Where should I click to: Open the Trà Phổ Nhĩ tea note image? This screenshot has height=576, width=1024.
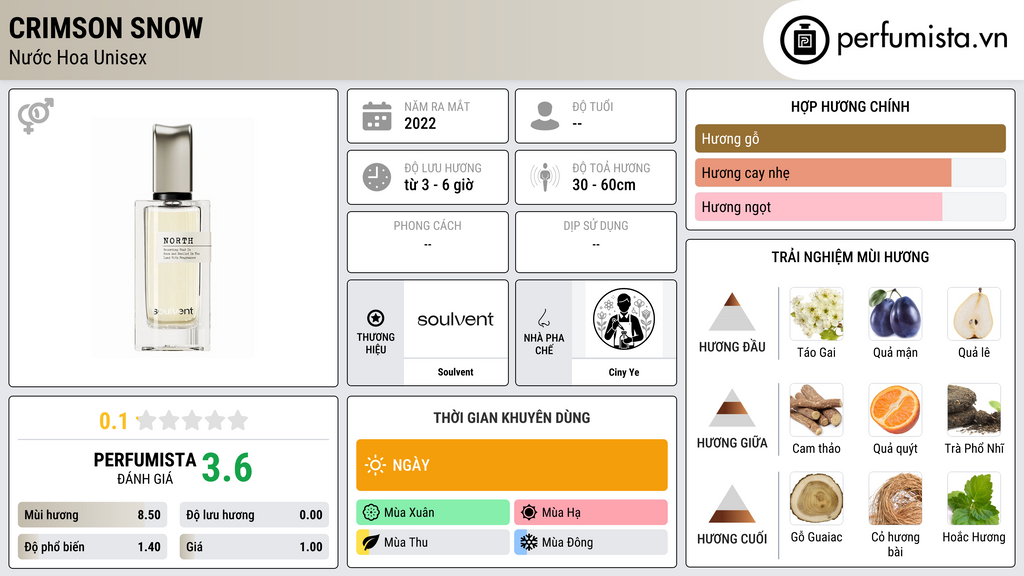click(x=974, y=410)
